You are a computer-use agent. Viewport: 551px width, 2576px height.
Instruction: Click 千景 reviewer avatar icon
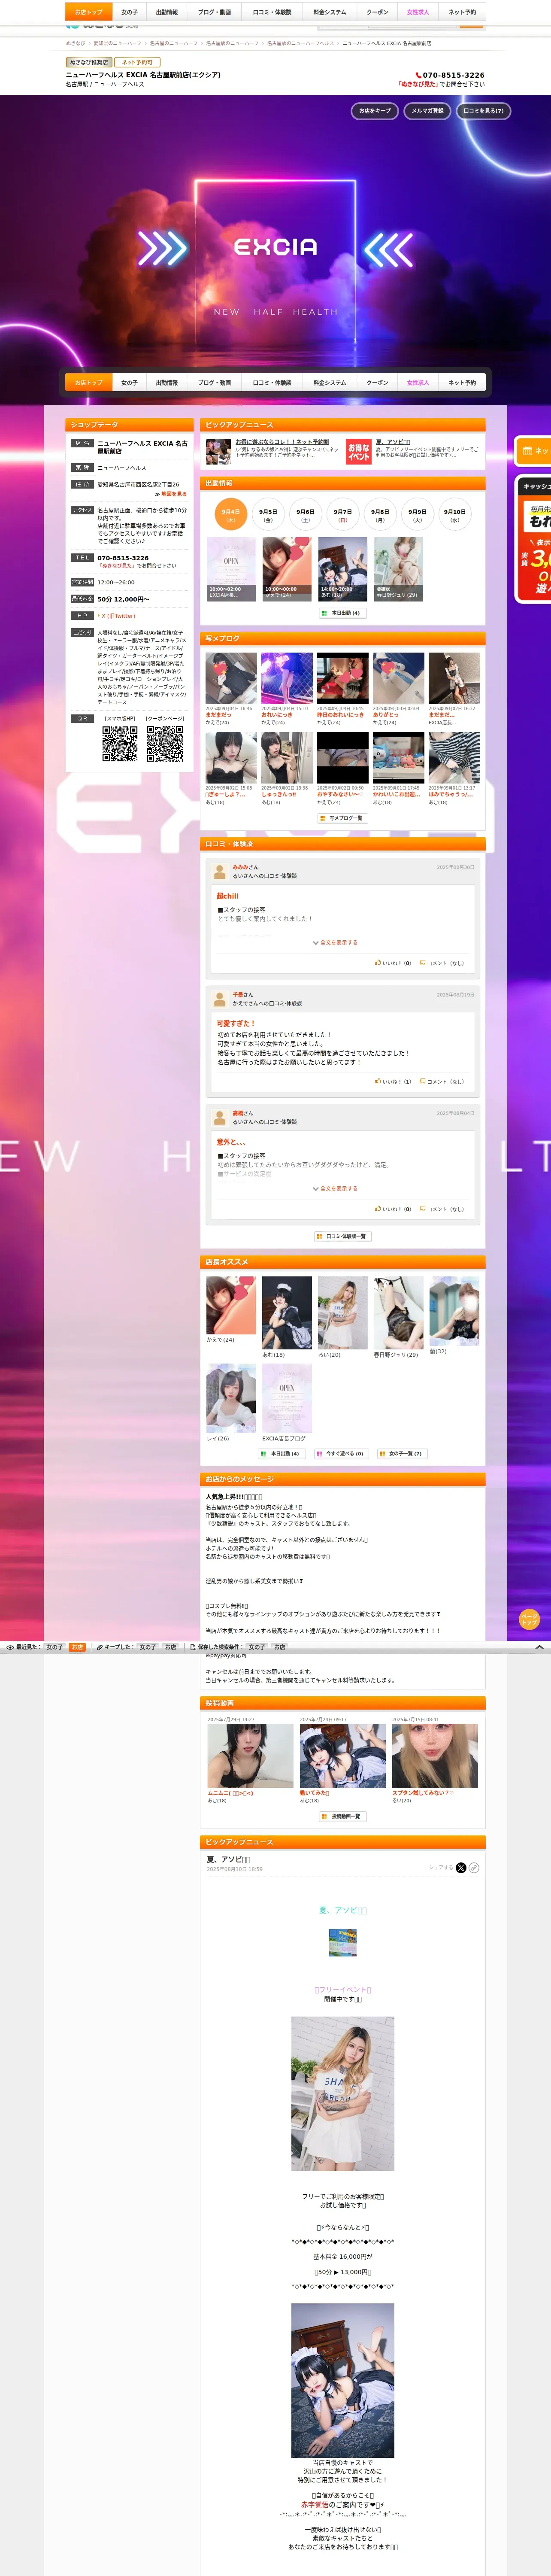(220, 999)
